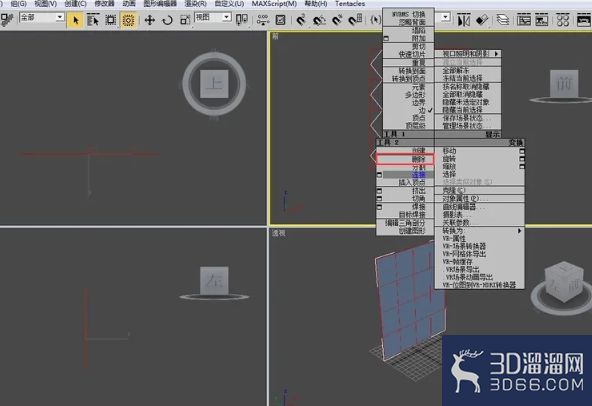
Task: Open the Curve Editor toolbar icon
Action: coord(524,20)
